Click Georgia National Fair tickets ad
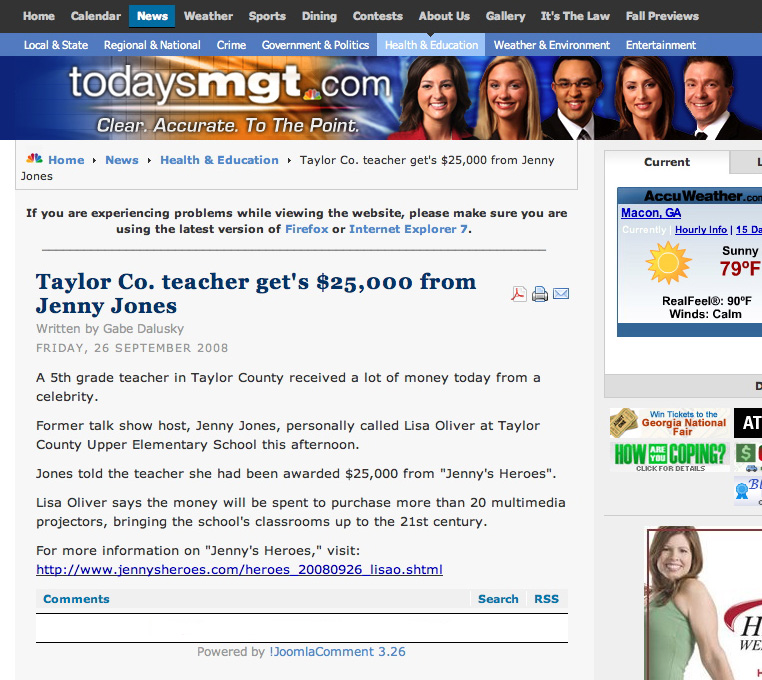The height and width of the screenshot is (680, 762). 669,423
